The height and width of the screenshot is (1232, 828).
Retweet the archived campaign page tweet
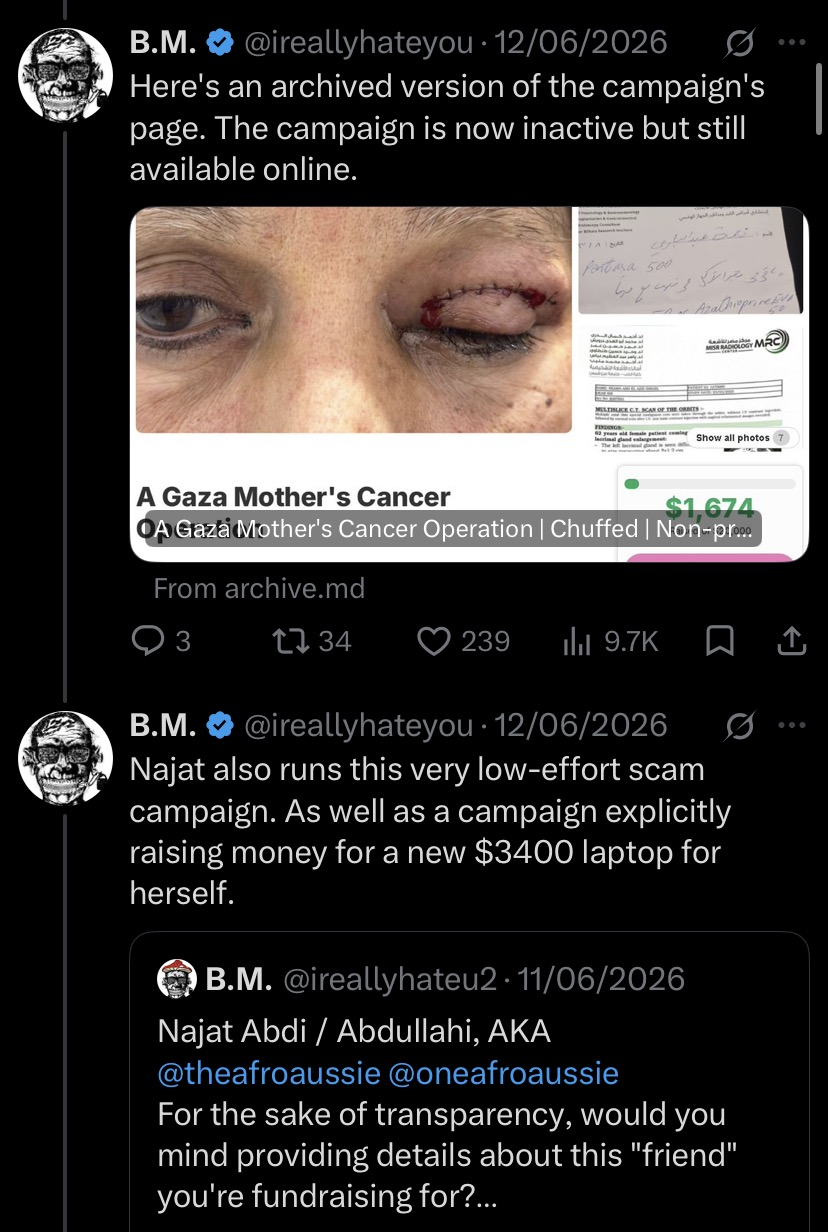pyautogui.click(x=313, y=641)
